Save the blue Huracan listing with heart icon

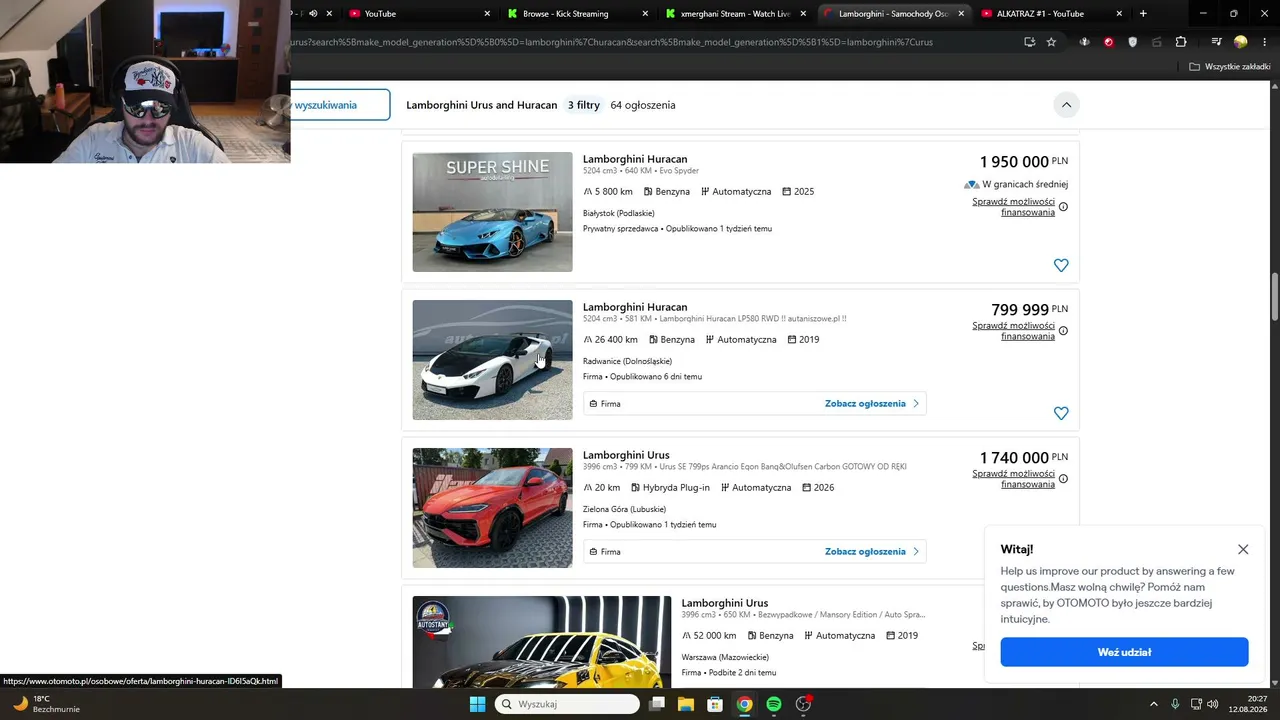(1061, 265)
